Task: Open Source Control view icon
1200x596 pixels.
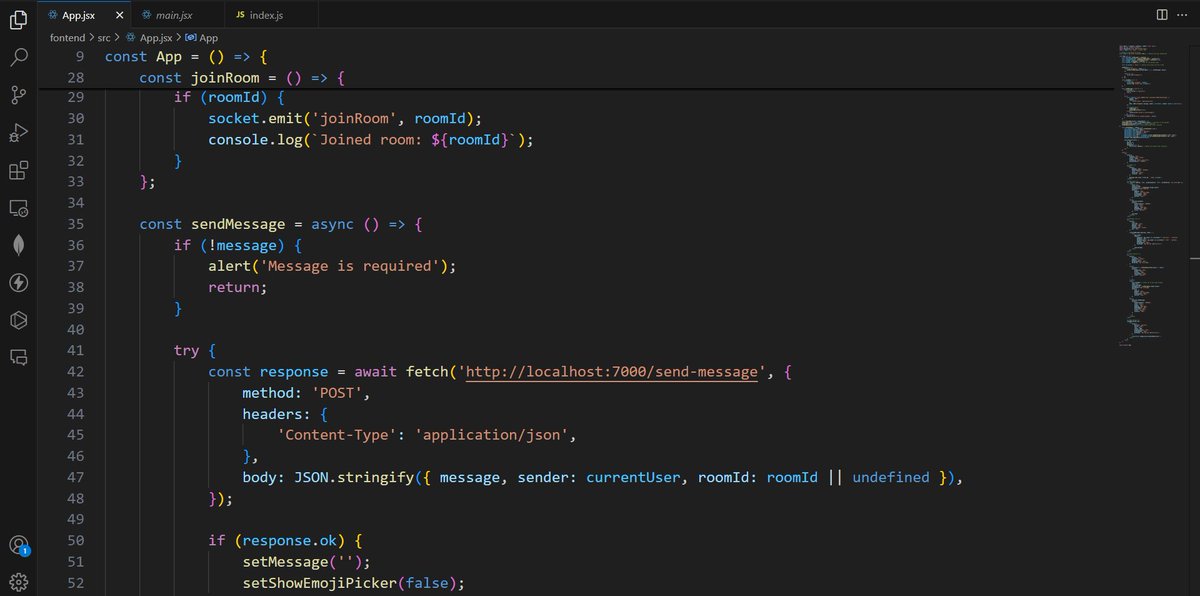Action: (18, 95)
